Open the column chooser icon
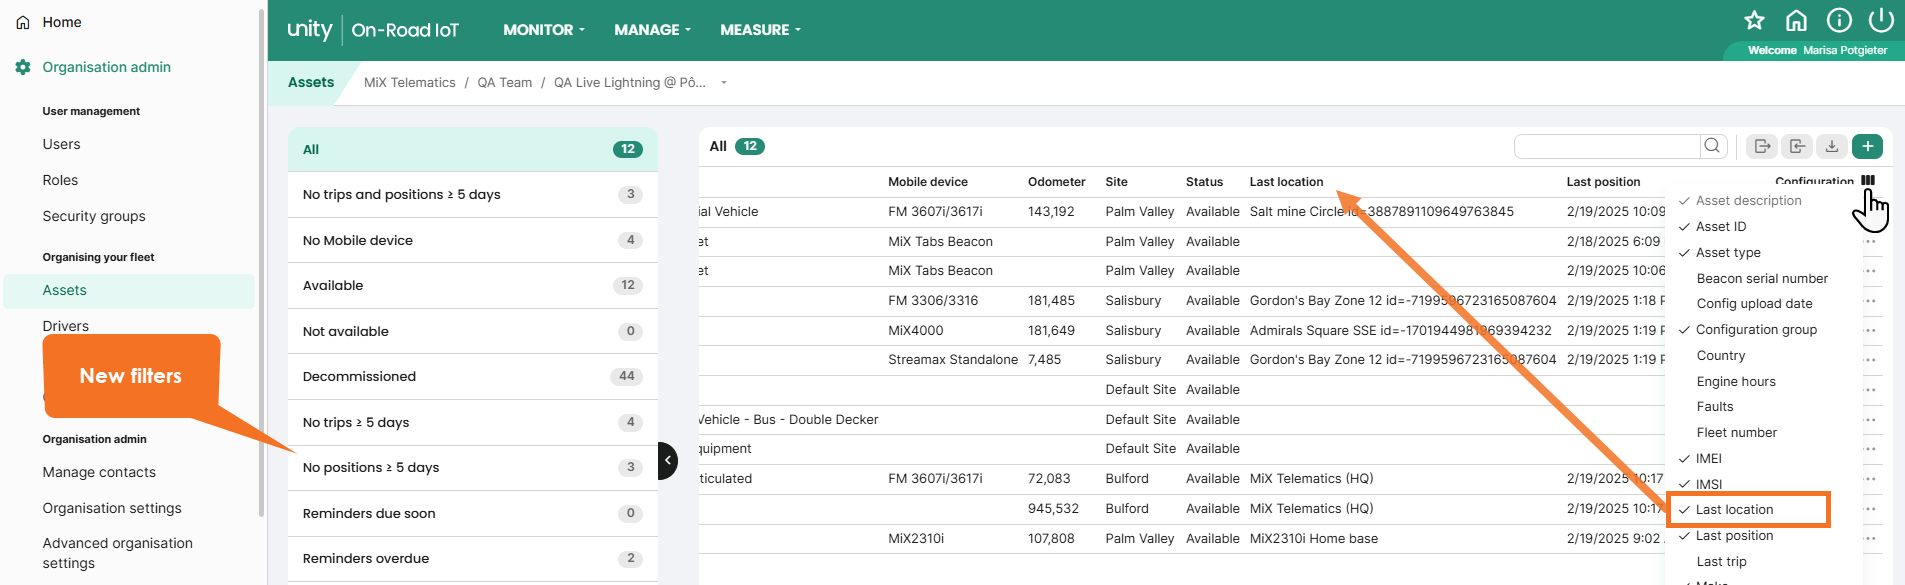The height and width of the screenshot is (585, 1905). [1868, 181]
